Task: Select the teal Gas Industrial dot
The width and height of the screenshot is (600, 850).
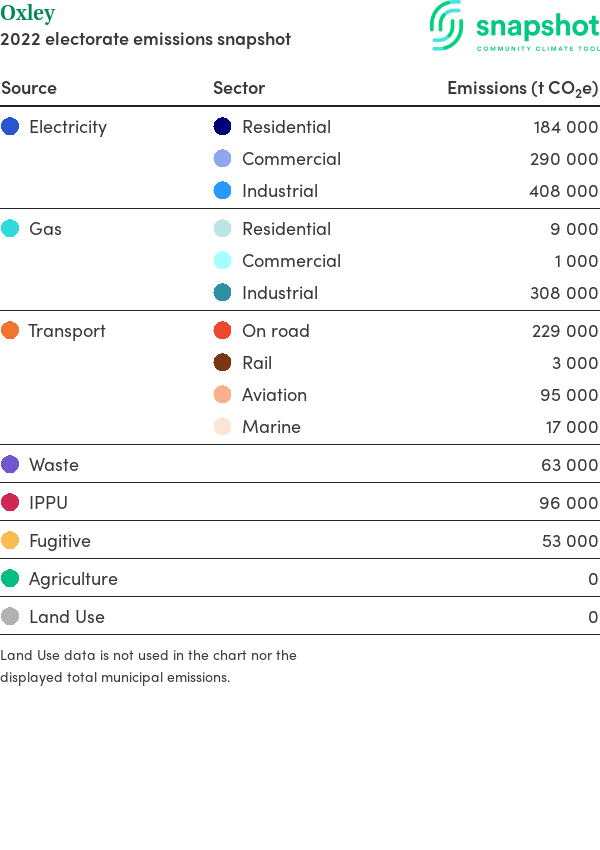Action: point(222,292)
